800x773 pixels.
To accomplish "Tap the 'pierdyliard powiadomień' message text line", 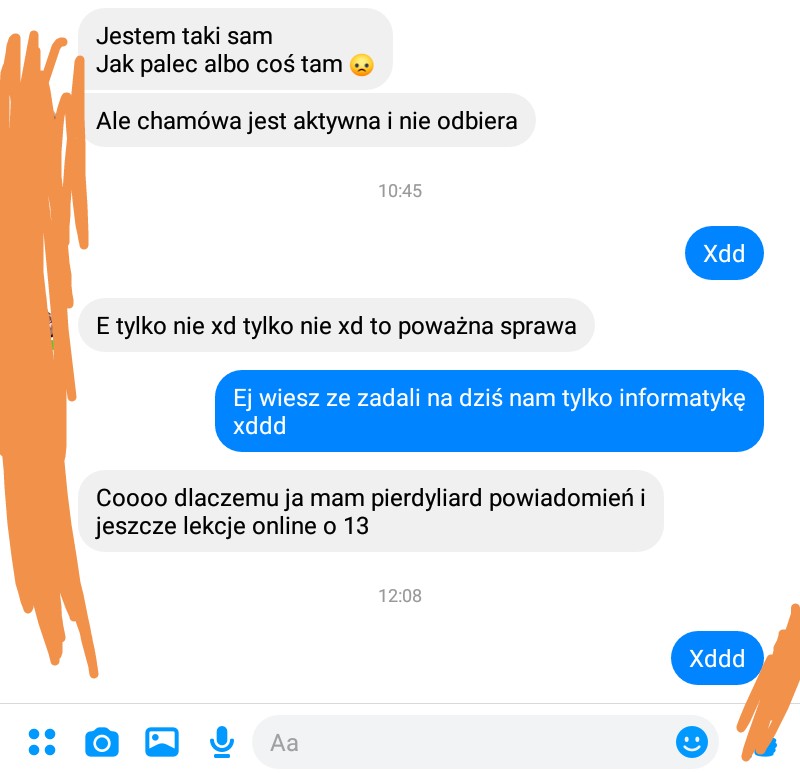I will [x=370, y=498].
